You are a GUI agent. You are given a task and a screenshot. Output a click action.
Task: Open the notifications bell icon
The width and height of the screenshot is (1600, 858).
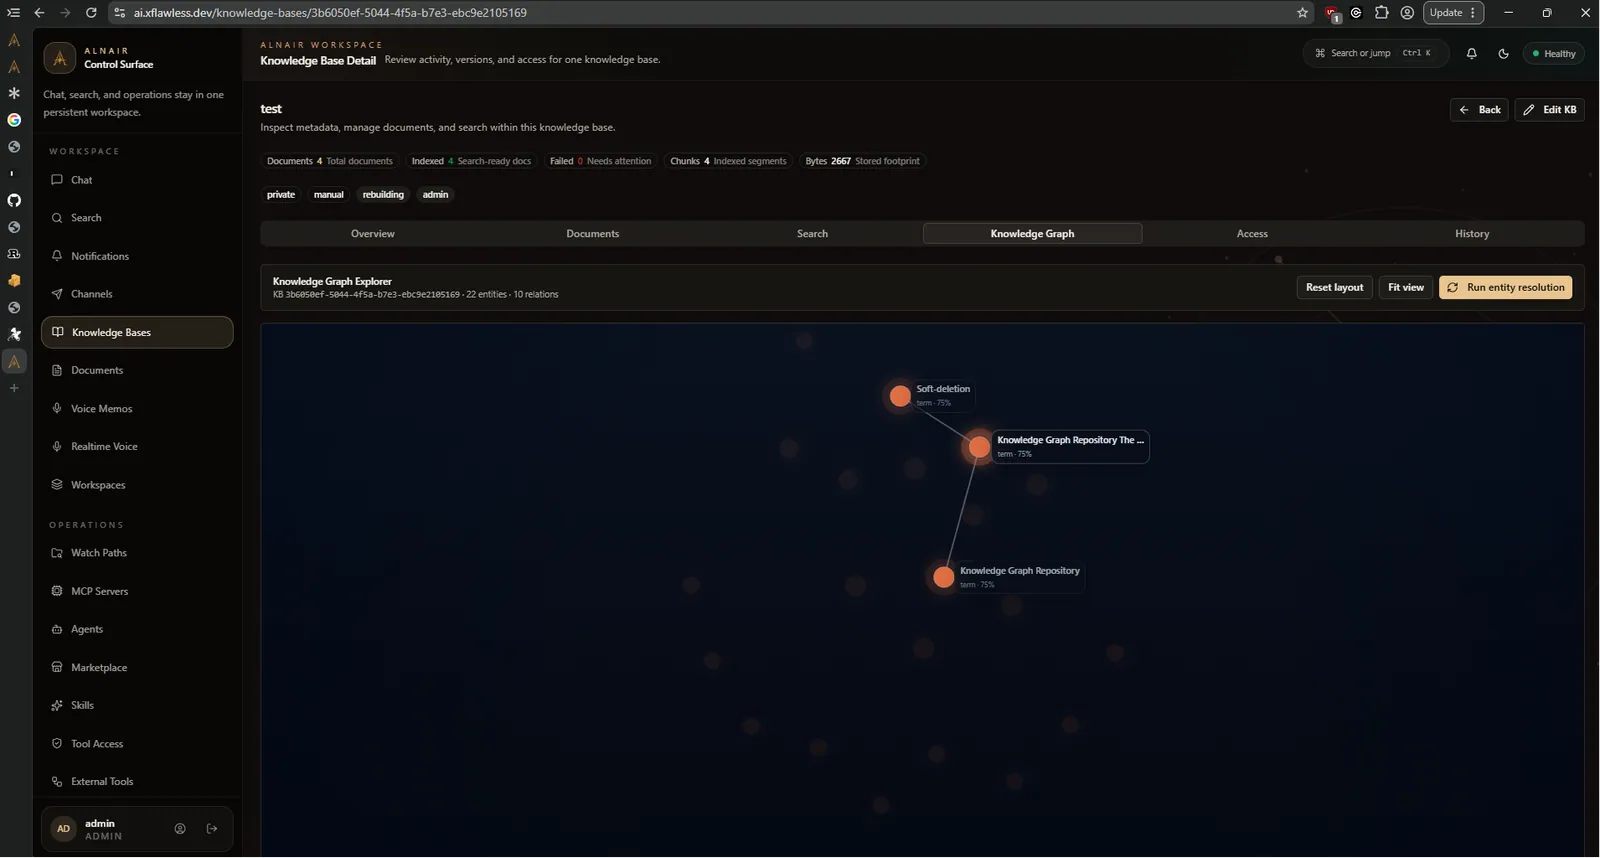pyautogui.click(x=1471, y=54)
